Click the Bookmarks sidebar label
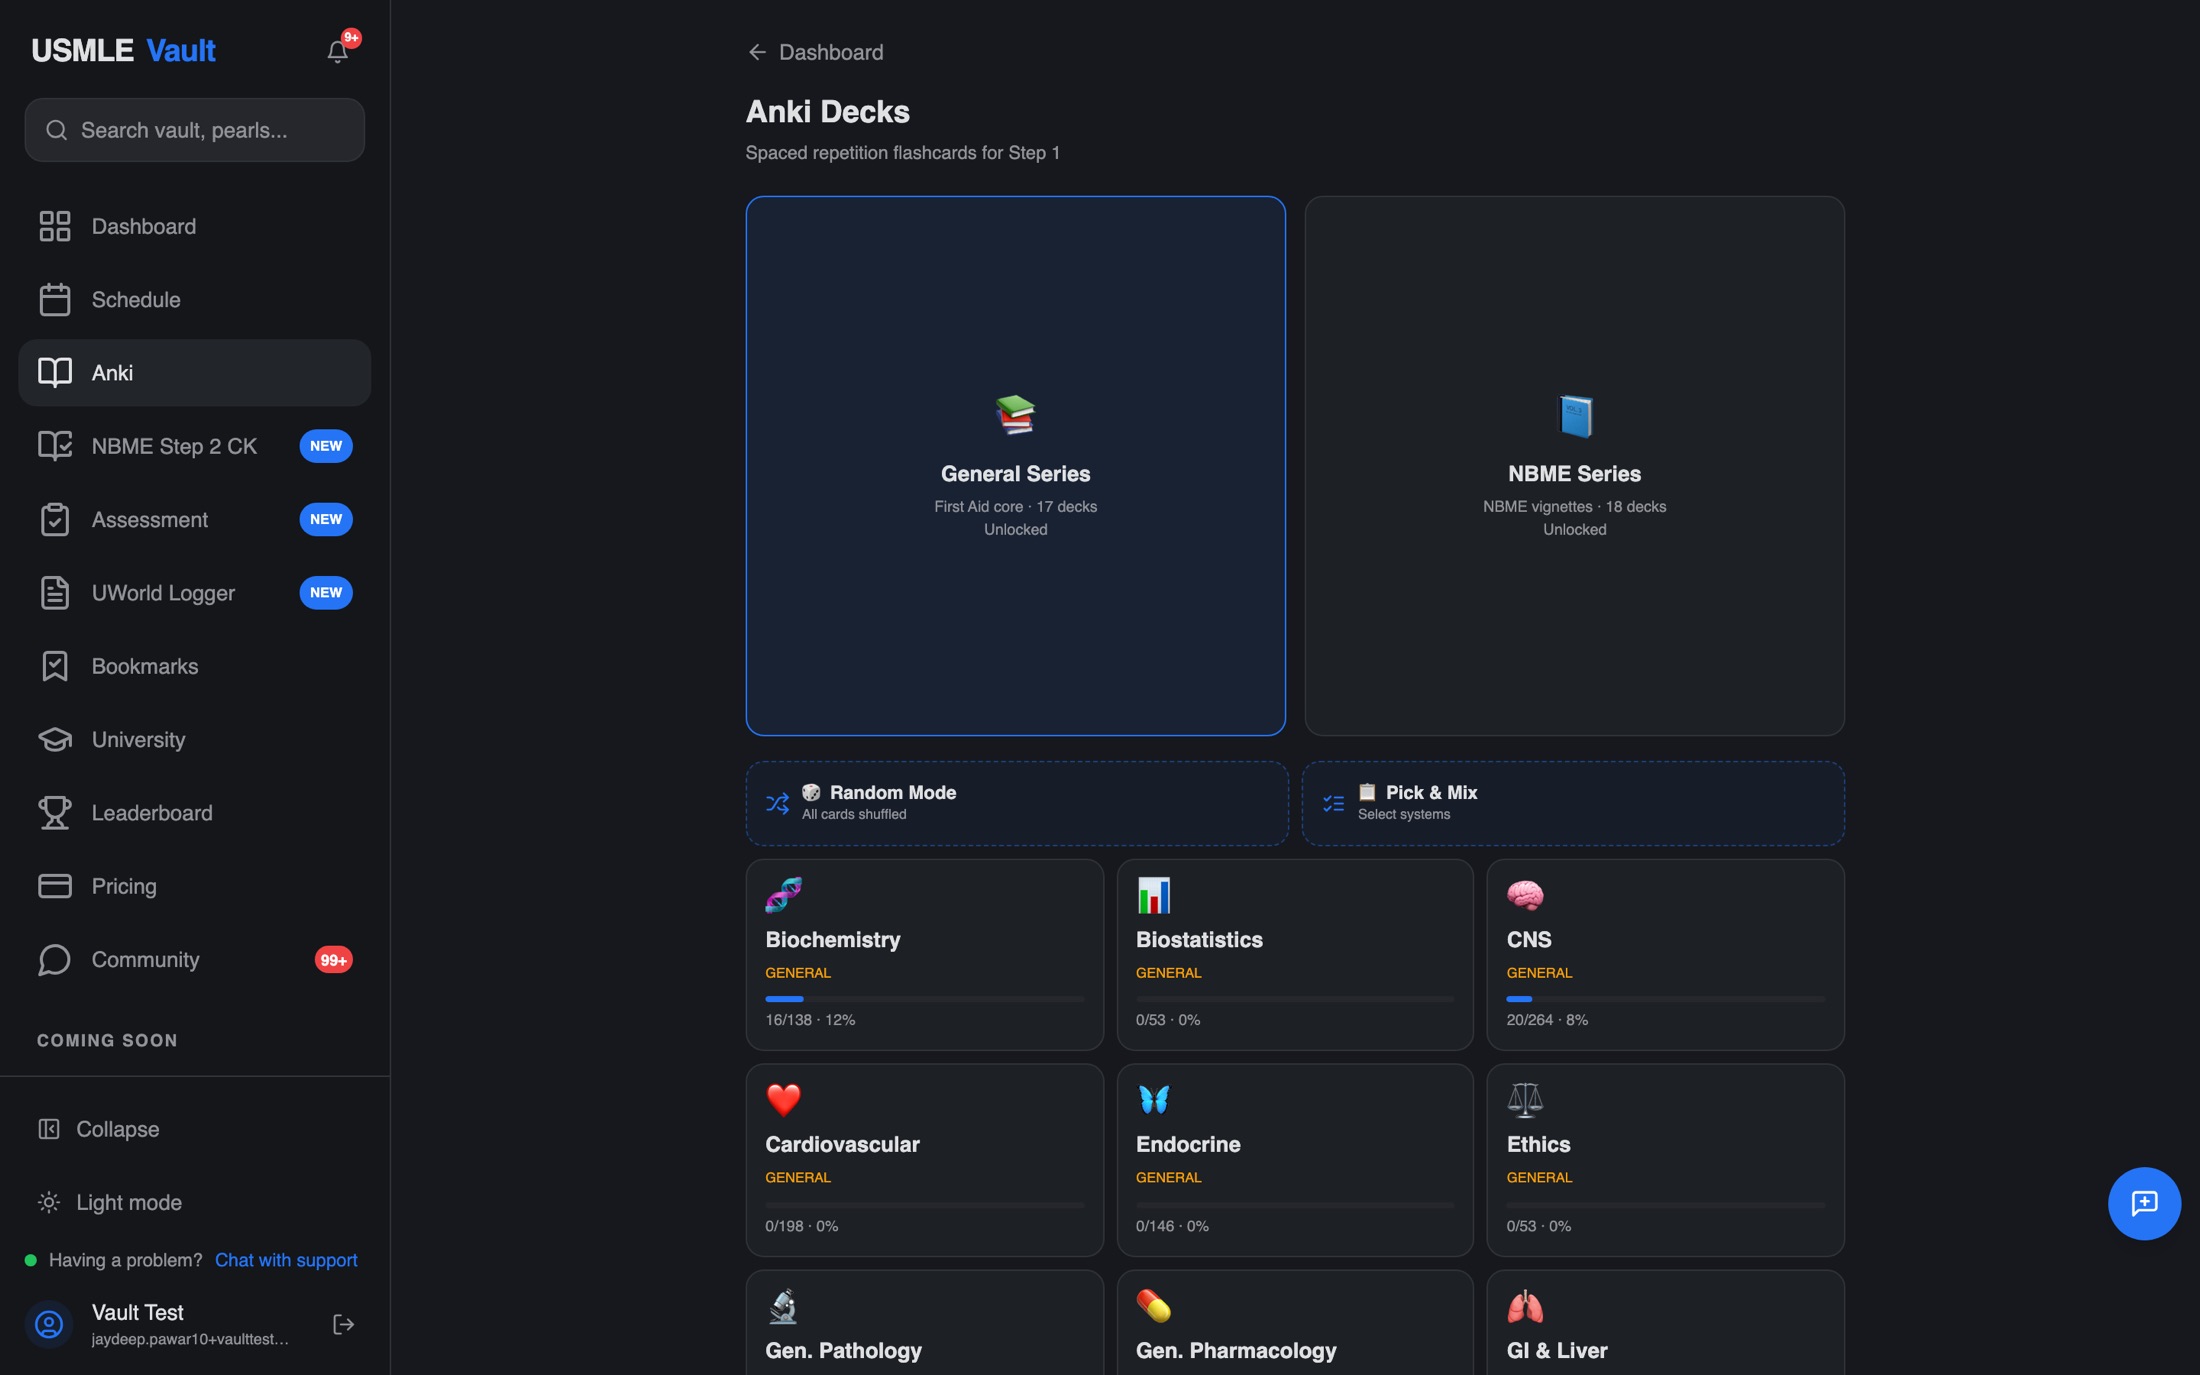Image resolution: width=2200 pixels, height=1375 pixels. tap(145, 666)
